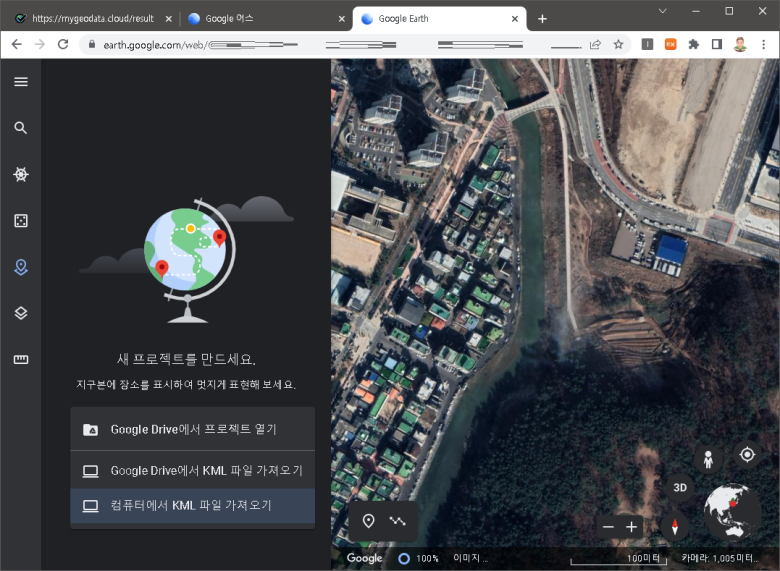Image resolution: width=780 pixels, height=571 pixels.
Task: Click the 새 프로젝트를 만드세요 heading
Action: tap(187, 359)
